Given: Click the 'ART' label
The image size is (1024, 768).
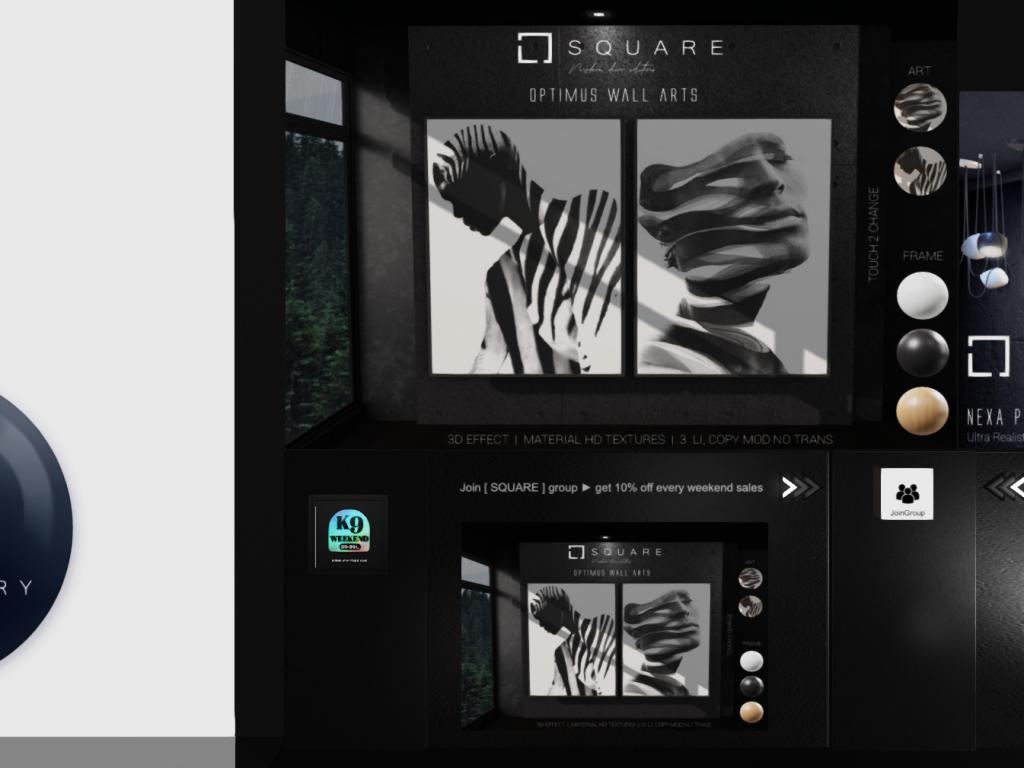Looking at the screenshot, I should (x=920, y=71).
